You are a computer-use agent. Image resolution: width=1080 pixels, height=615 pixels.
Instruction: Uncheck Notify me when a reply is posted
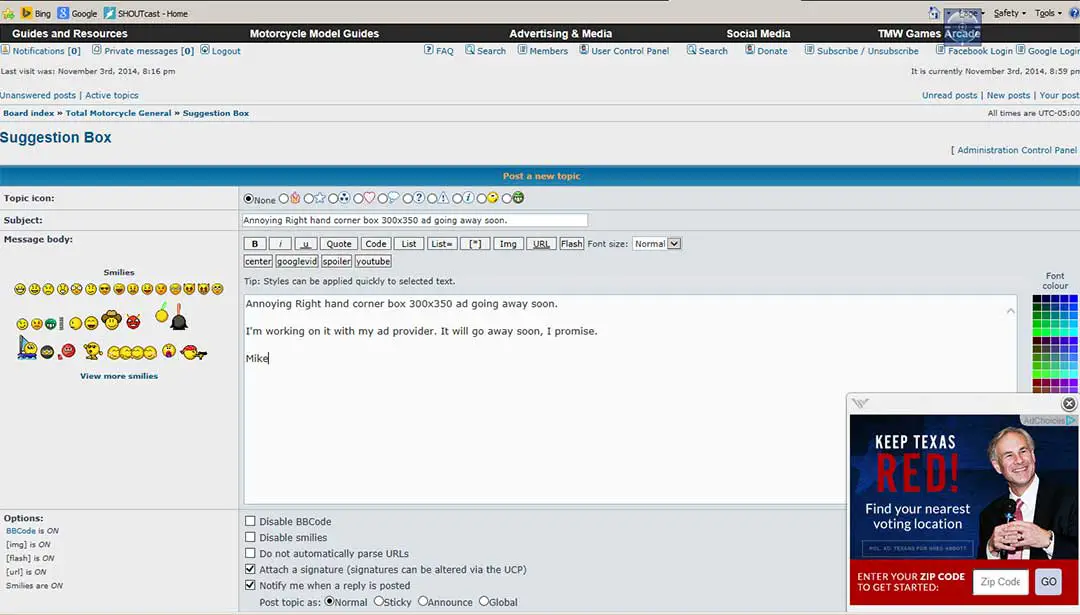(x=250, y=585)
